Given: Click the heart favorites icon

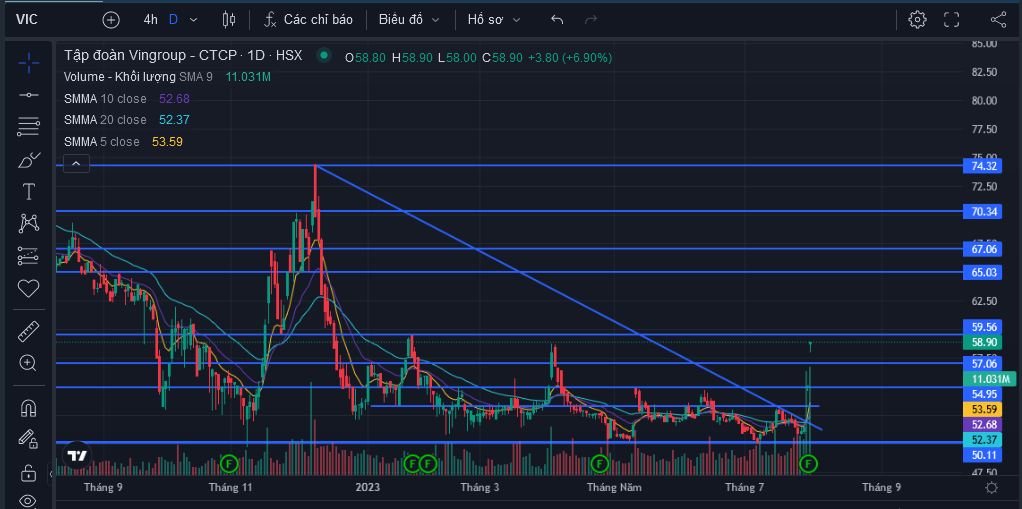Looking at the screenshot, I should point(29,288).
